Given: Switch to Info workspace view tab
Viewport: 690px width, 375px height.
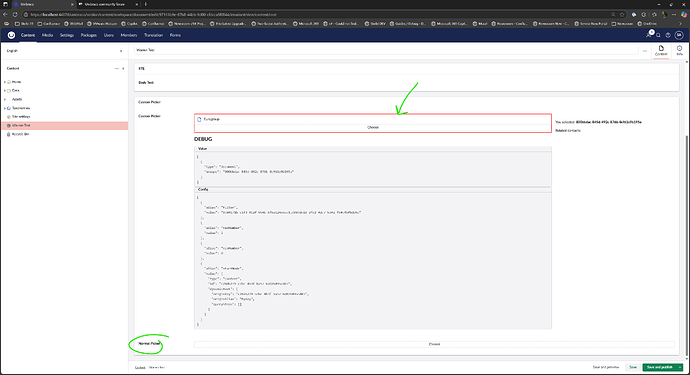Looking at the screenshot, I should point(679,51).
